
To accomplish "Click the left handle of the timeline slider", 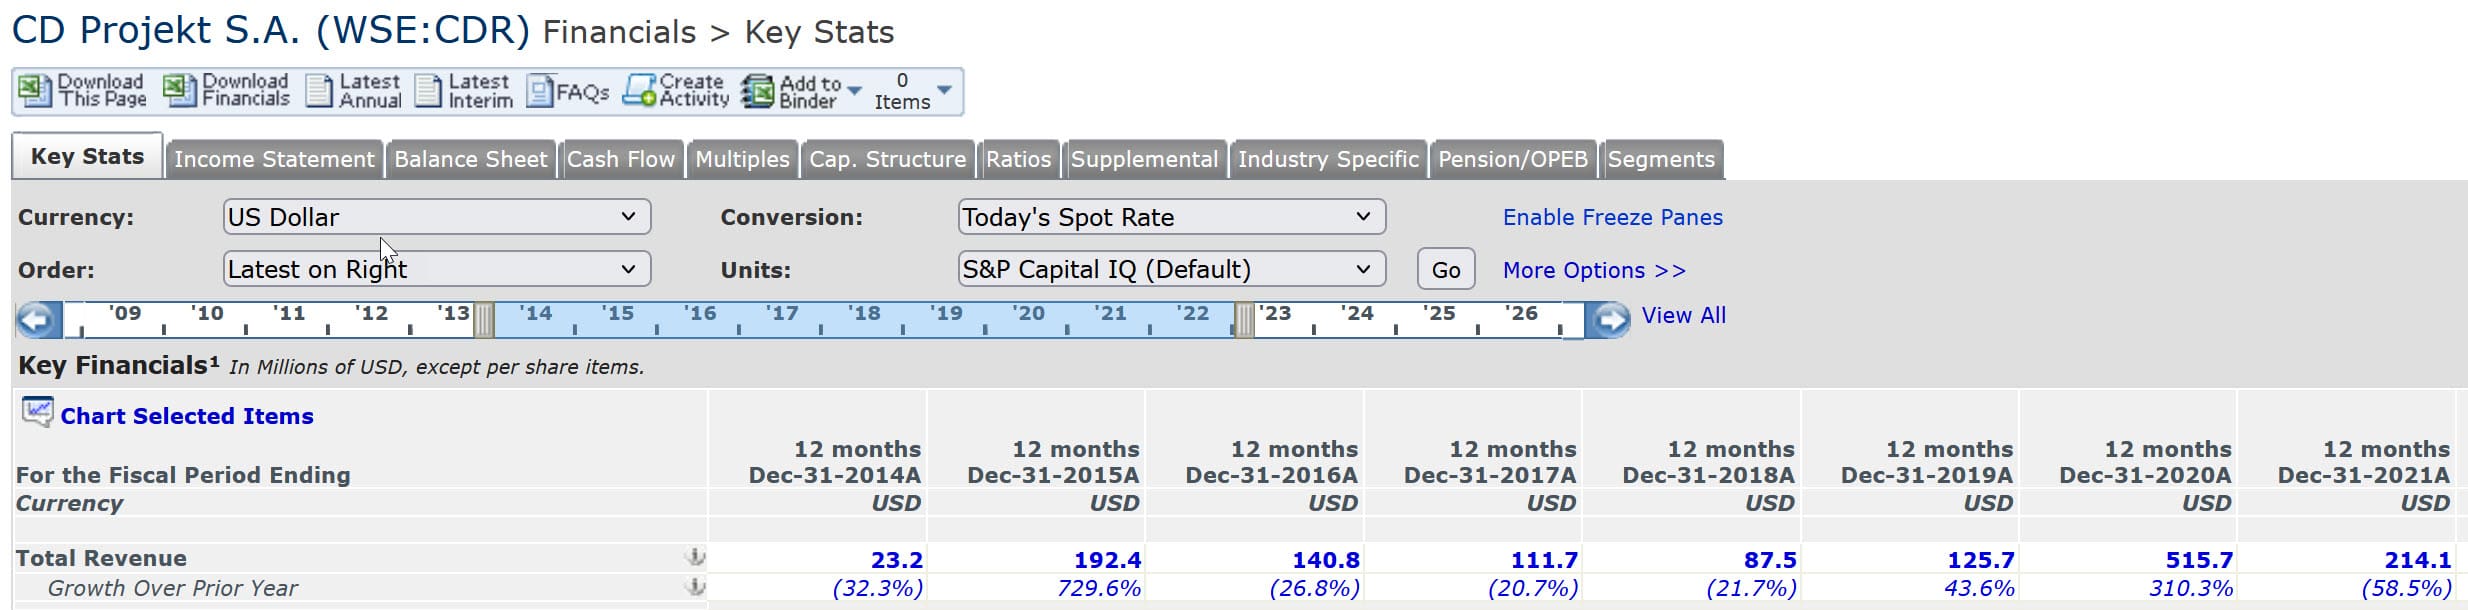I will tap(483, 320).
